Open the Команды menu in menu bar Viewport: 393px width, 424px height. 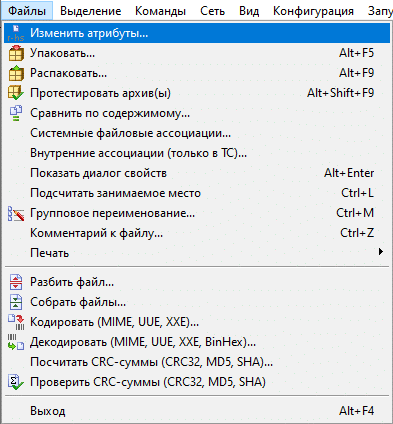160,11
